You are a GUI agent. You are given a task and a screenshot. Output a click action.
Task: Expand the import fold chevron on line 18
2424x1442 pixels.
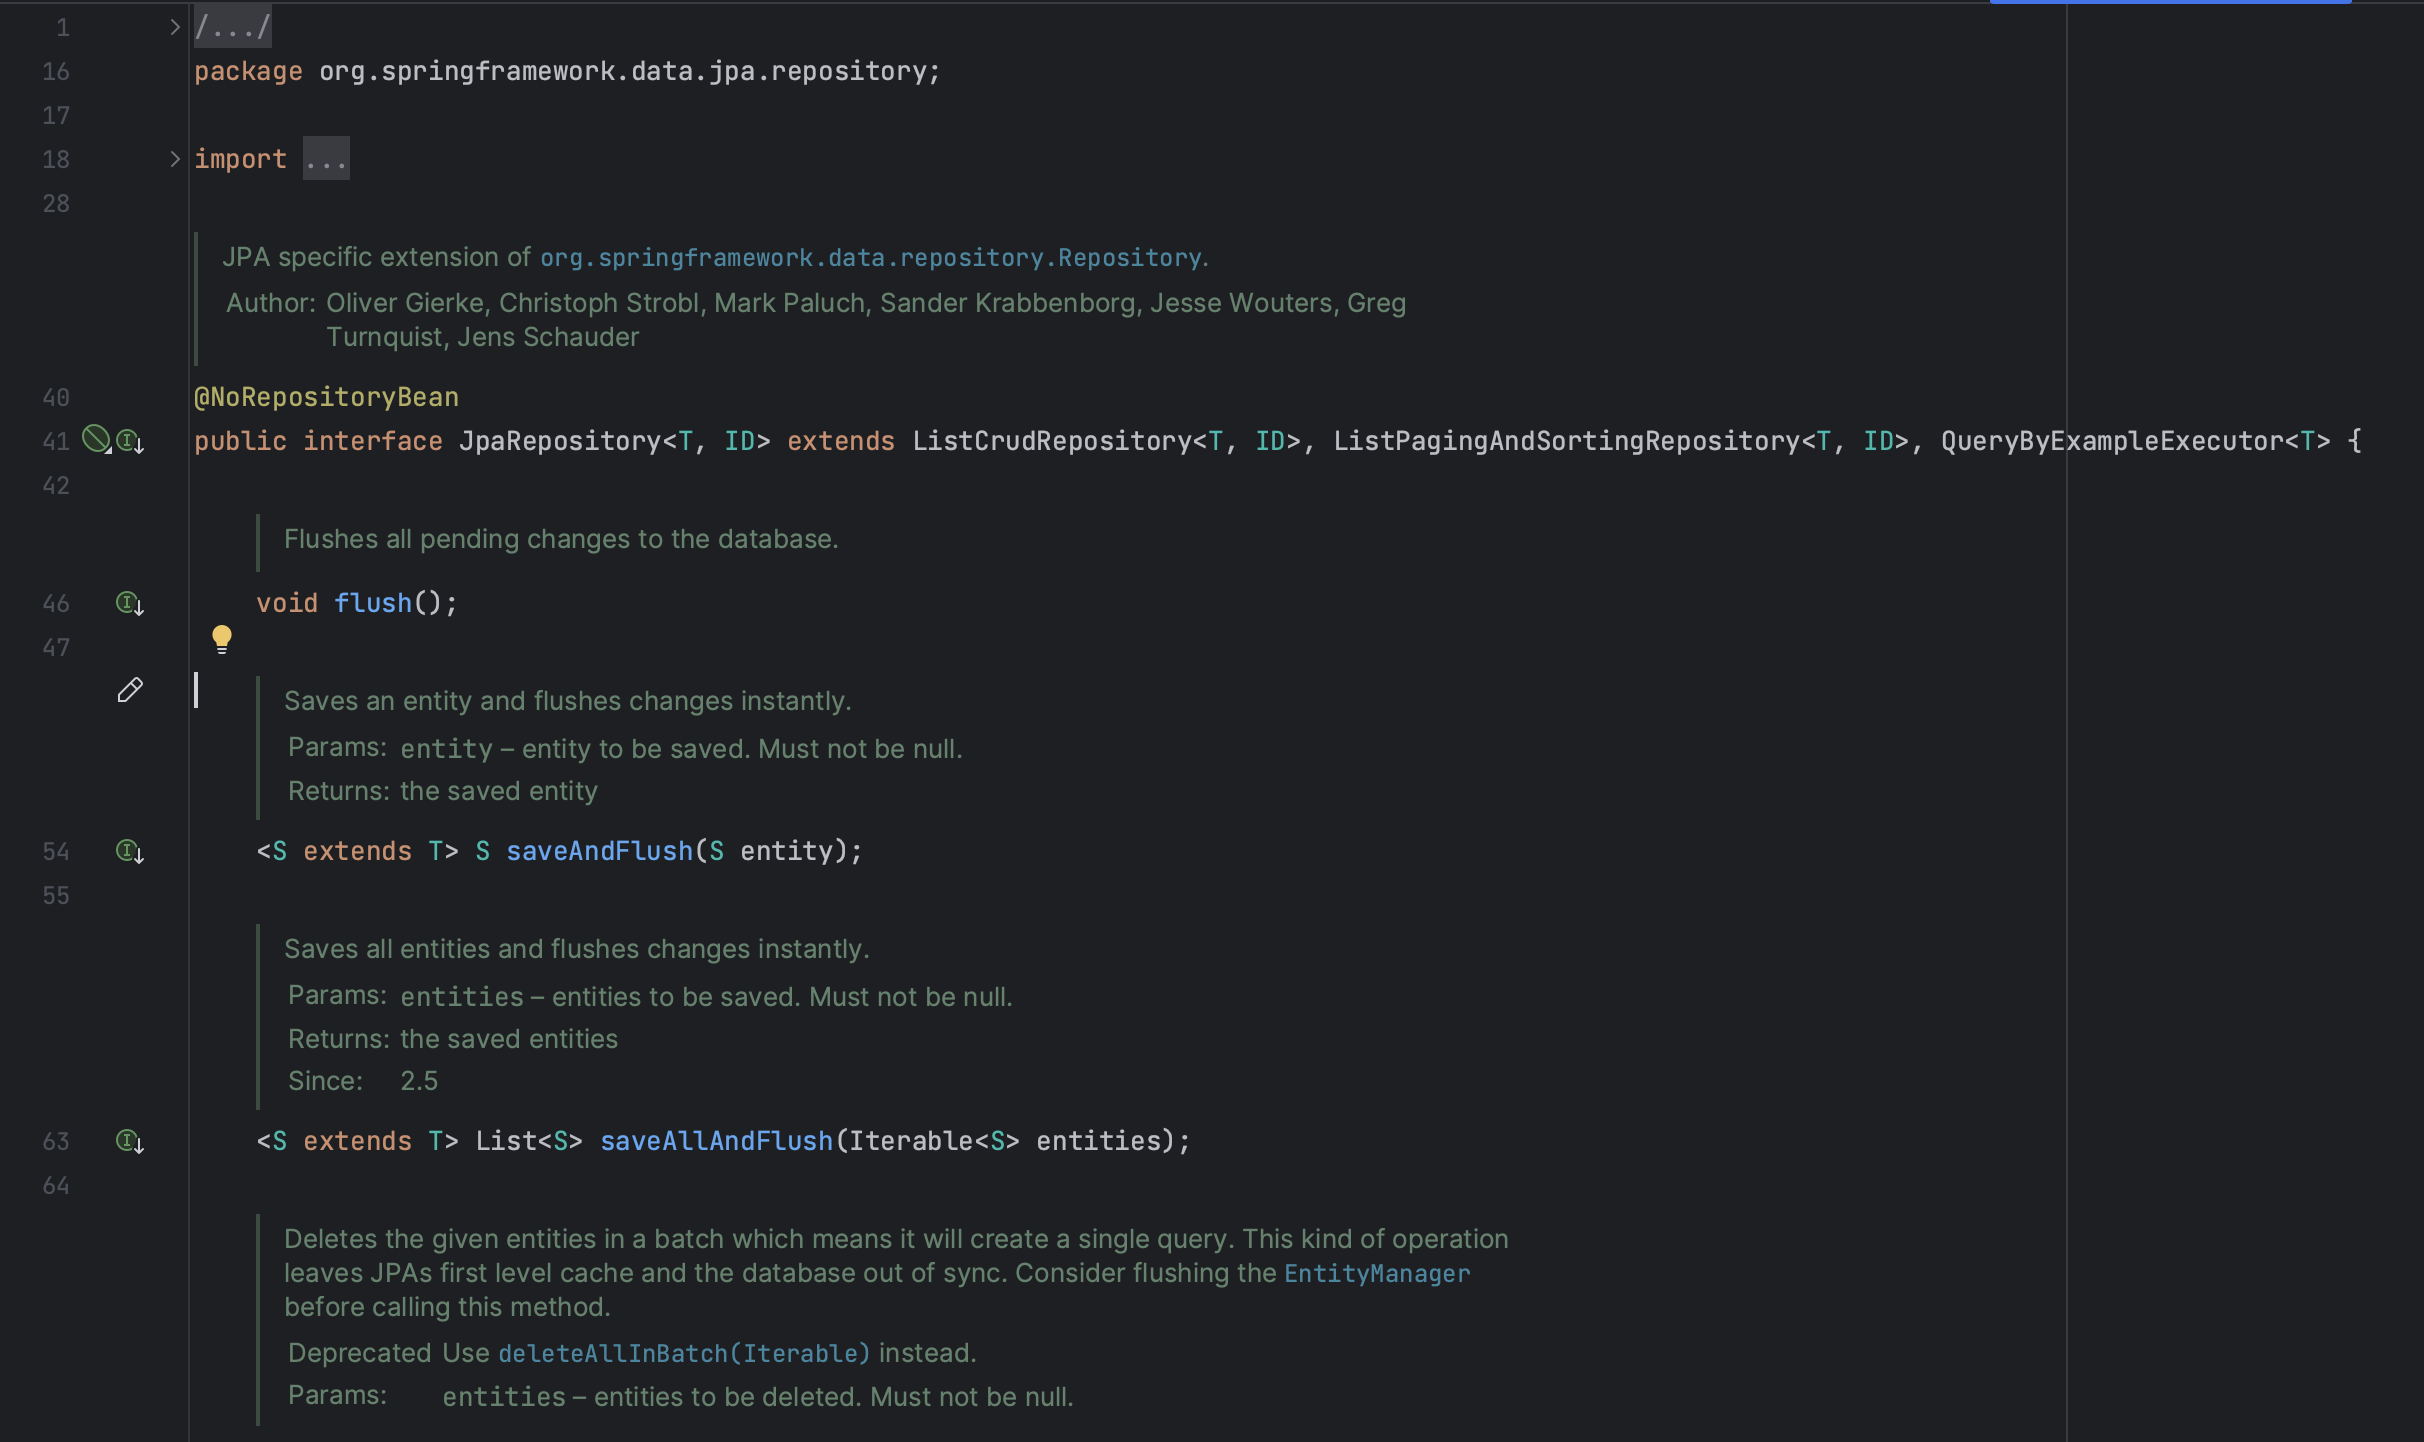click(x=175, y=159)
